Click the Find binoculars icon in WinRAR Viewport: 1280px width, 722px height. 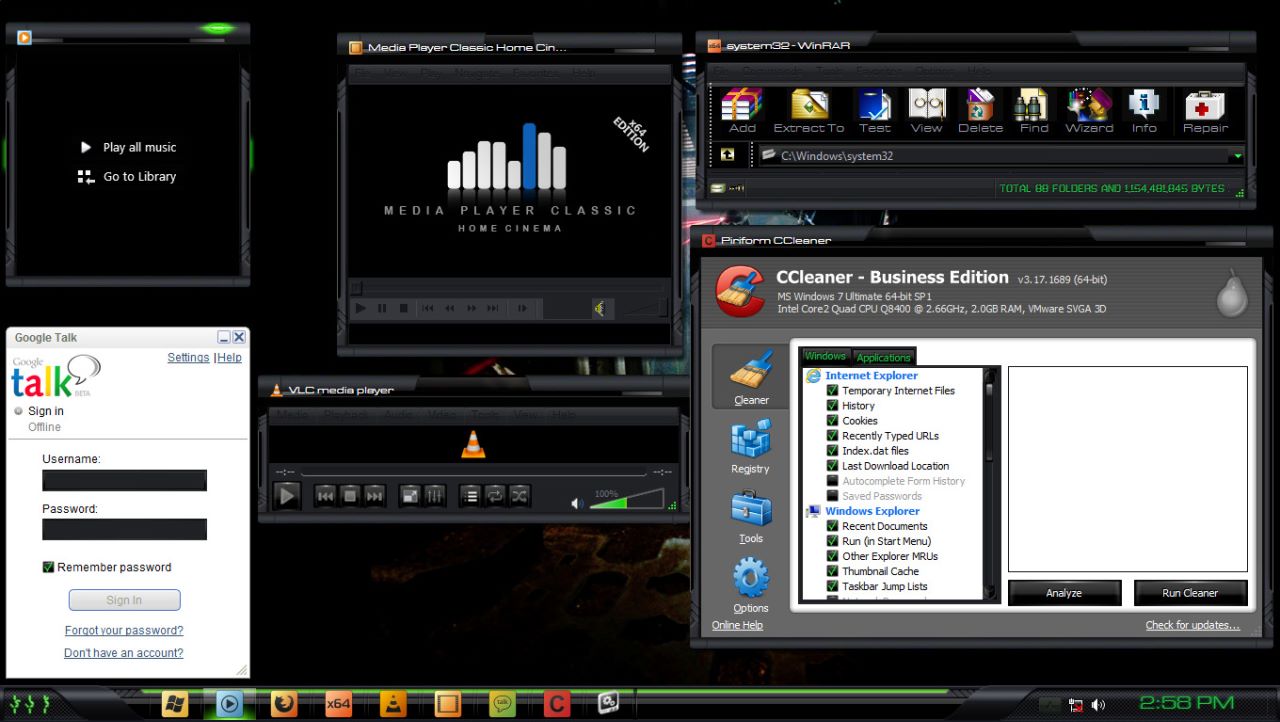[x=1034, y=110]
